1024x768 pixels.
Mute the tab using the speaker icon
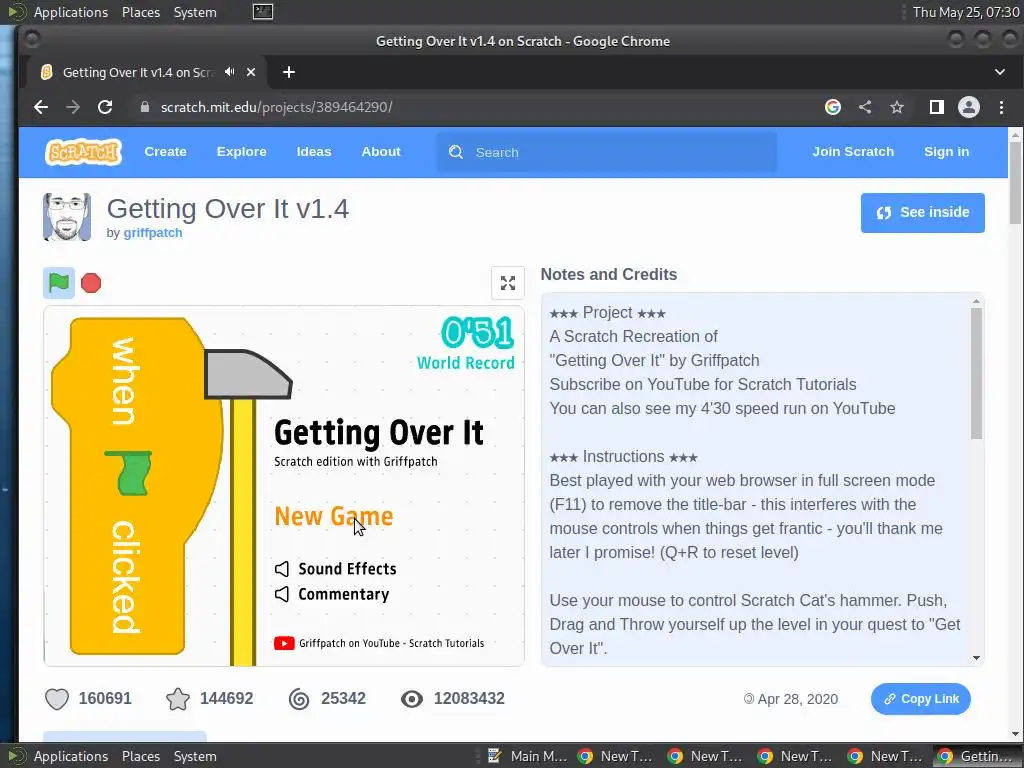tap(229, 72)
